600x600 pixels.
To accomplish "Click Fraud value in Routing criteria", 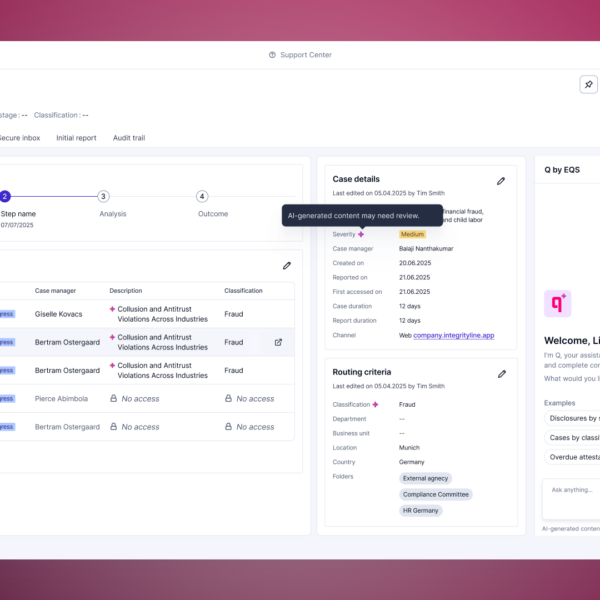I will (x=407, y=404).
